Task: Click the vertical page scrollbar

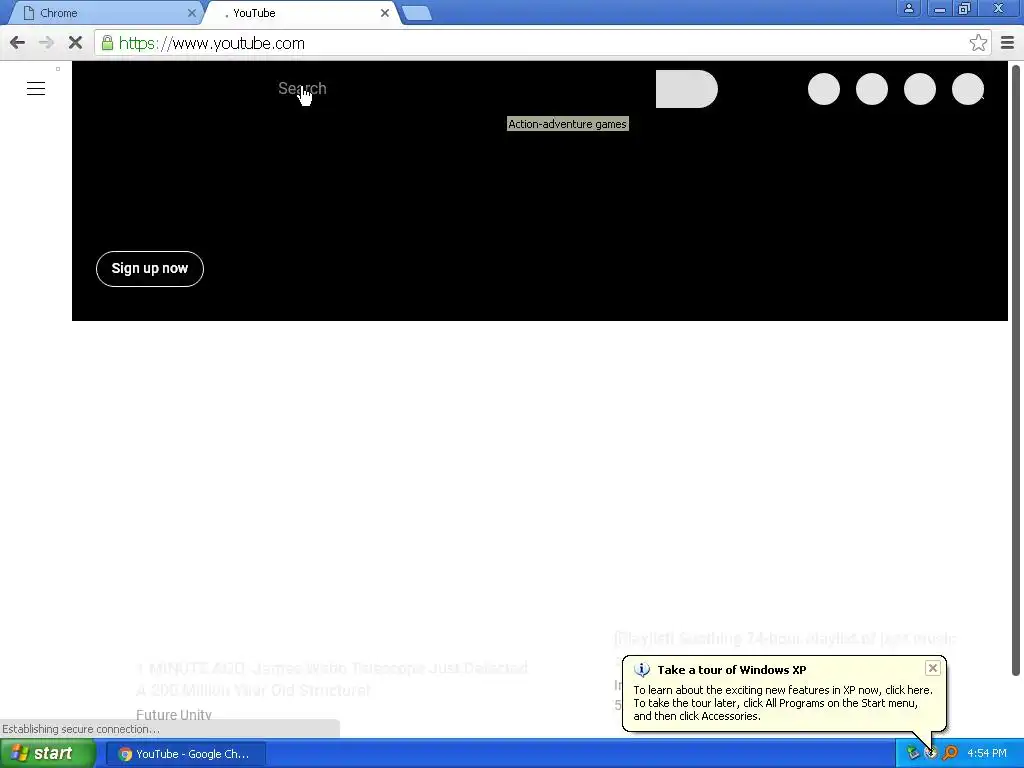Action: [1016, 370]
